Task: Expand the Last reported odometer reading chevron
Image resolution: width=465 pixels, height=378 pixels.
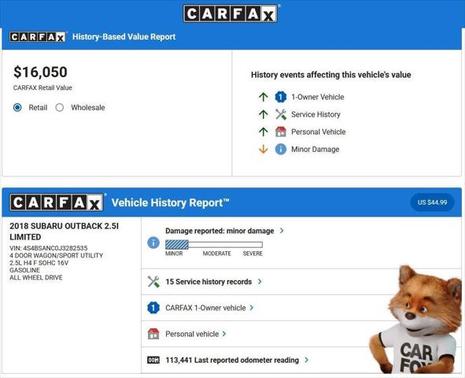Action: (x=306, y=360)
